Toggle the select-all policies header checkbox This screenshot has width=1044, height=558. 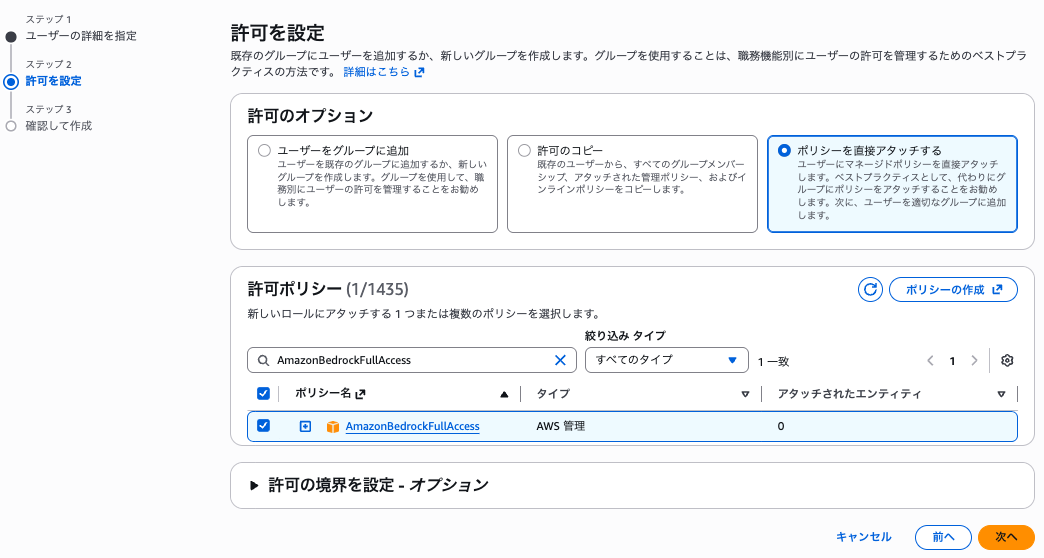click(263, 394)
